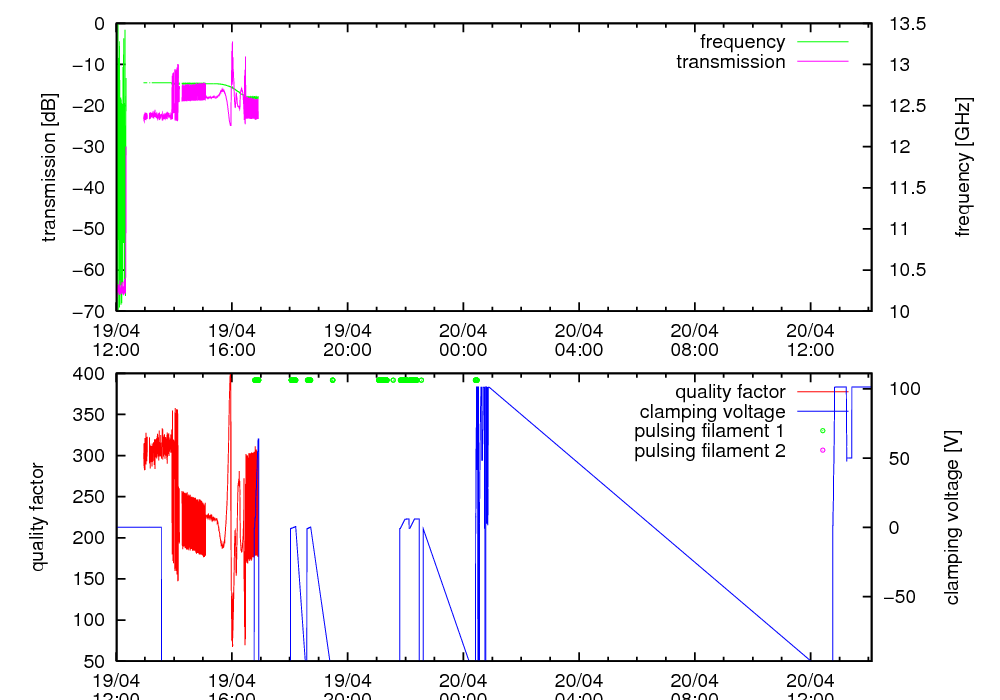Click the vertical "clamping voltage [V]" axis title
The width and height of the screenshot is (1000, 700).
pyautogui.click(x=952, y=516)
